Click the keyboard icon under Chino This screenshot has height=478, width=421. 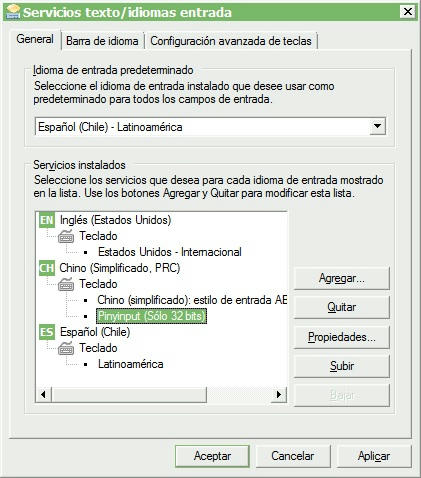pyautogui.click(x=66, y=284)
